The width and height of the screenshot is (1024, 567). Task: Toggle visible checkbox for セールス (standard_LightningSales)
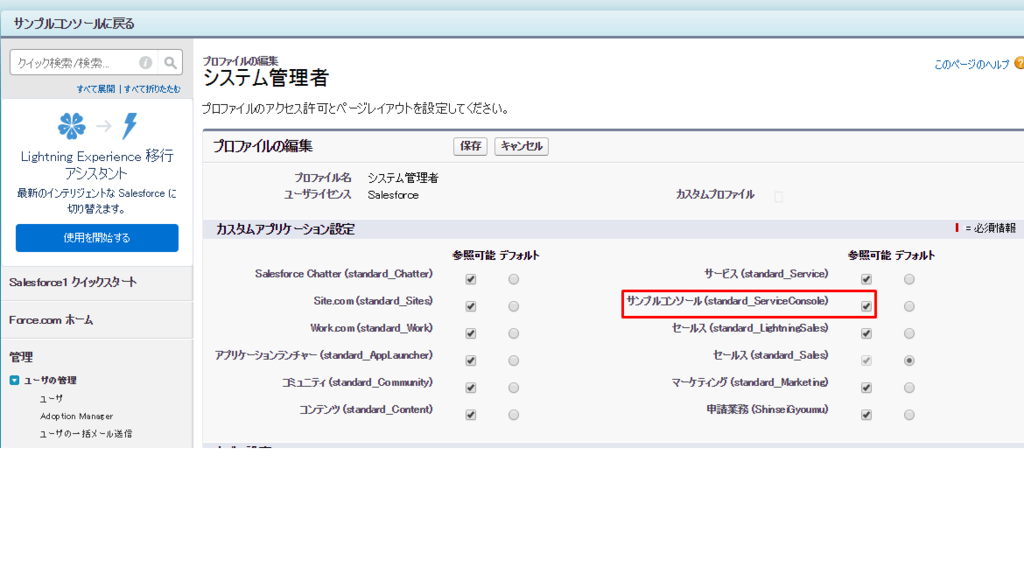867,334
